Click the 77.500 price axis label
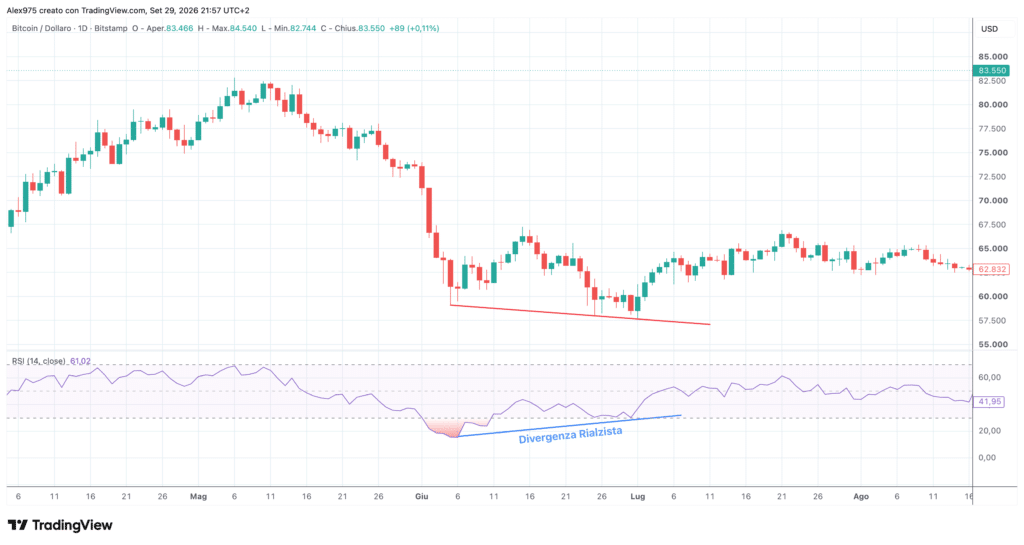Viewport: 1024px width, 545px height. [x=993, y=129]
